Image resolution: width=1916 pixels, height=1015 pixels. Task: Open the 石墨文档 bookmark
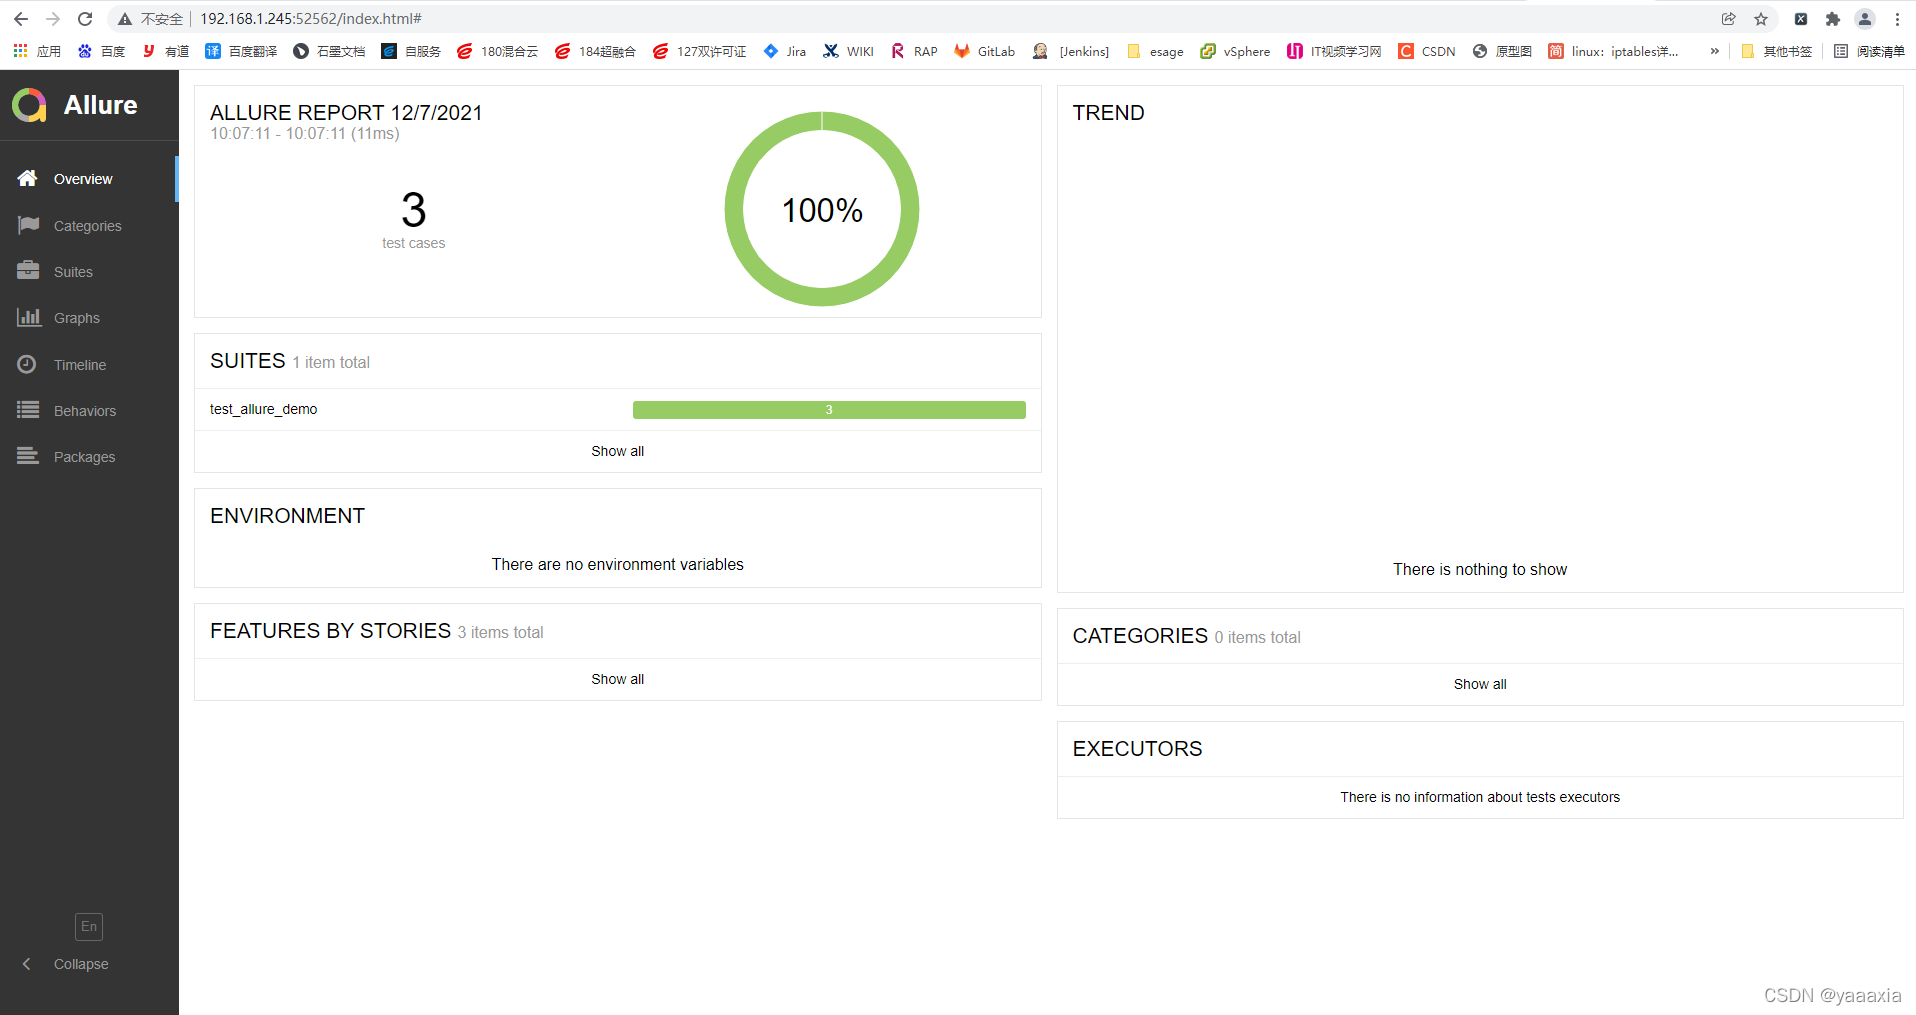click(329, 51)
